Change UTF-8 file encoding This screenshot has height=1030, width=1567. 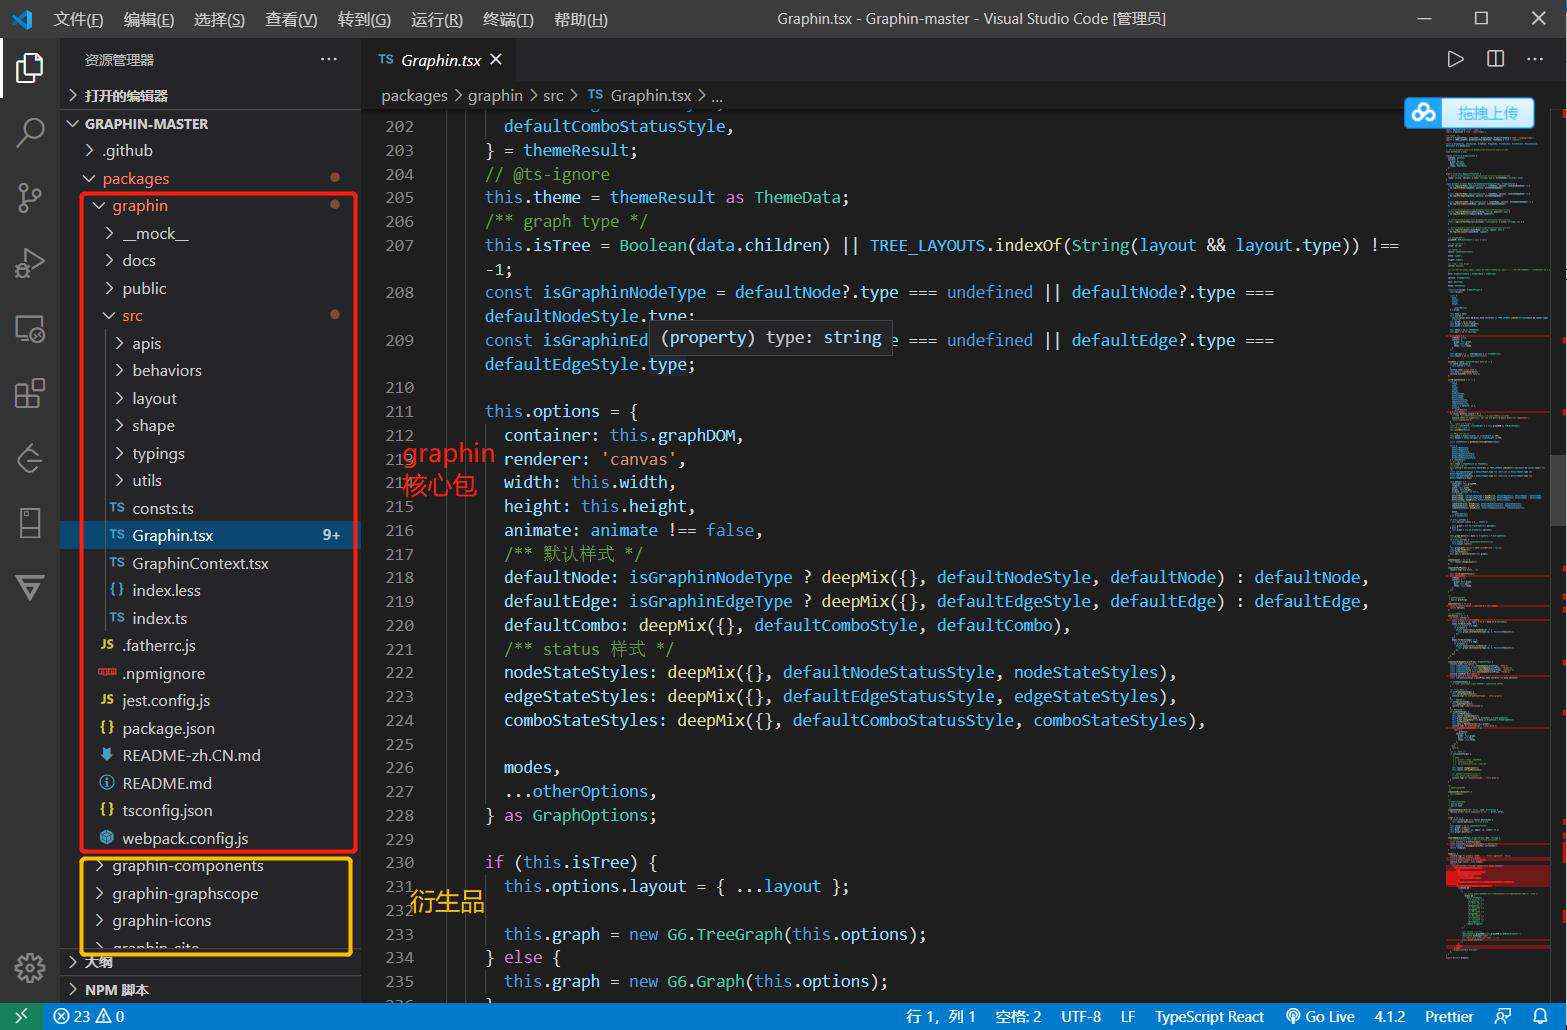click(1081, 1016)
